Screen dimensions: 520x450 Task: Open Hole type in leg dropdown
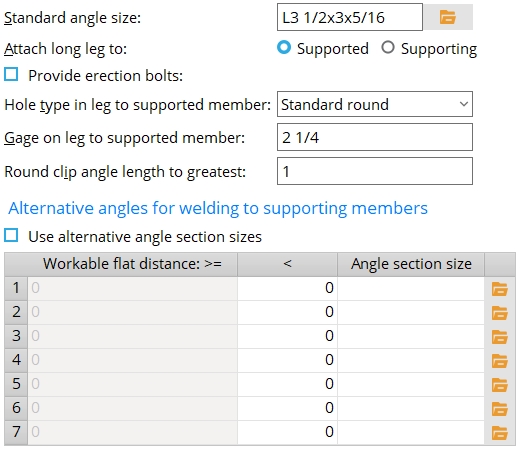click(375, 104)
